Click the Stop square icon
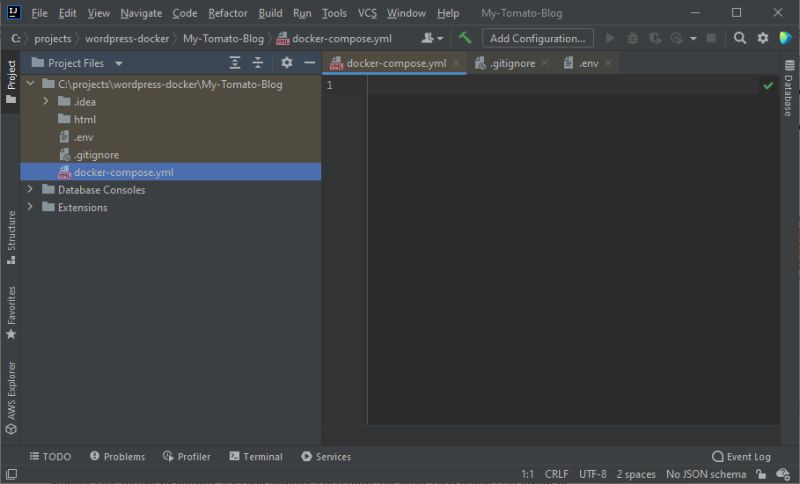The width and height of the screenshot is (800, 484). pyautogui.click(x=711, y=38)
